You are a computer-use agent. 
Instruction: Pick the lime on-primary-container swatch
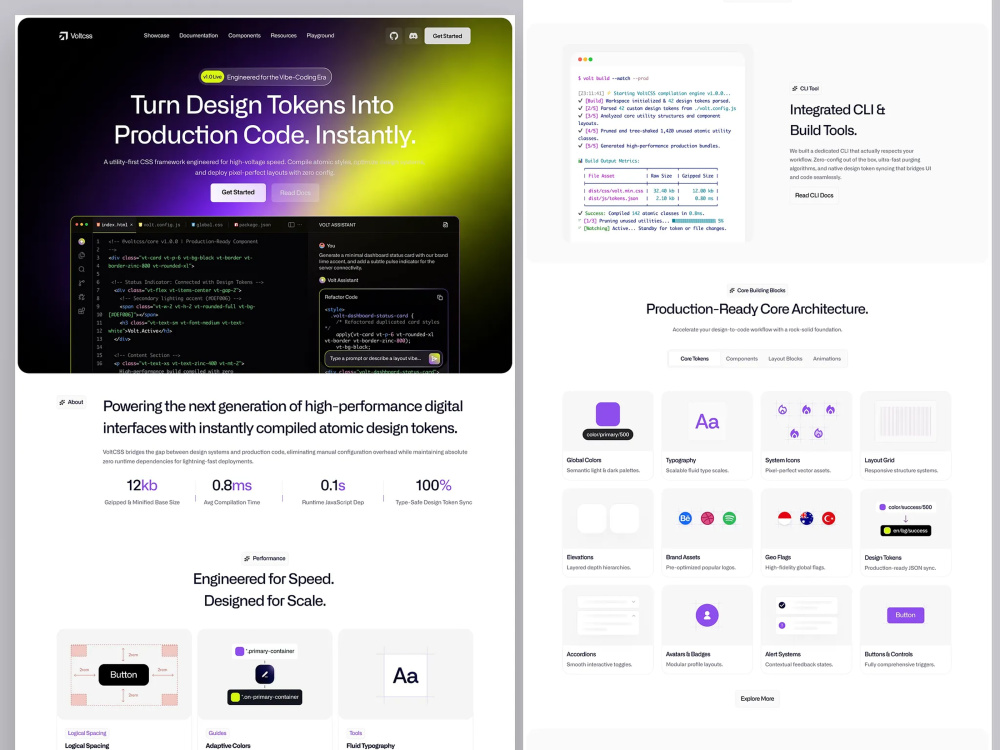(235, 697)
